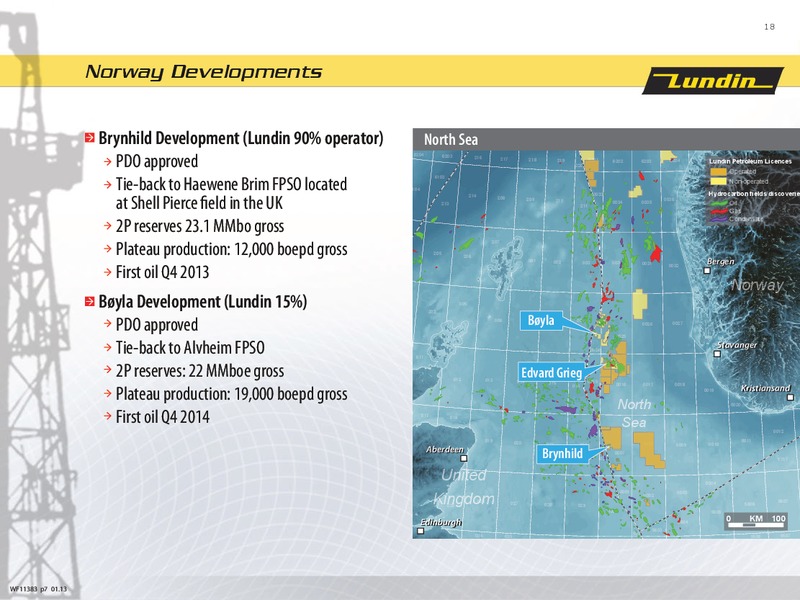800x600 pixels.
Task: Click "First oil Q4 2014"
Action: point(162,417)
